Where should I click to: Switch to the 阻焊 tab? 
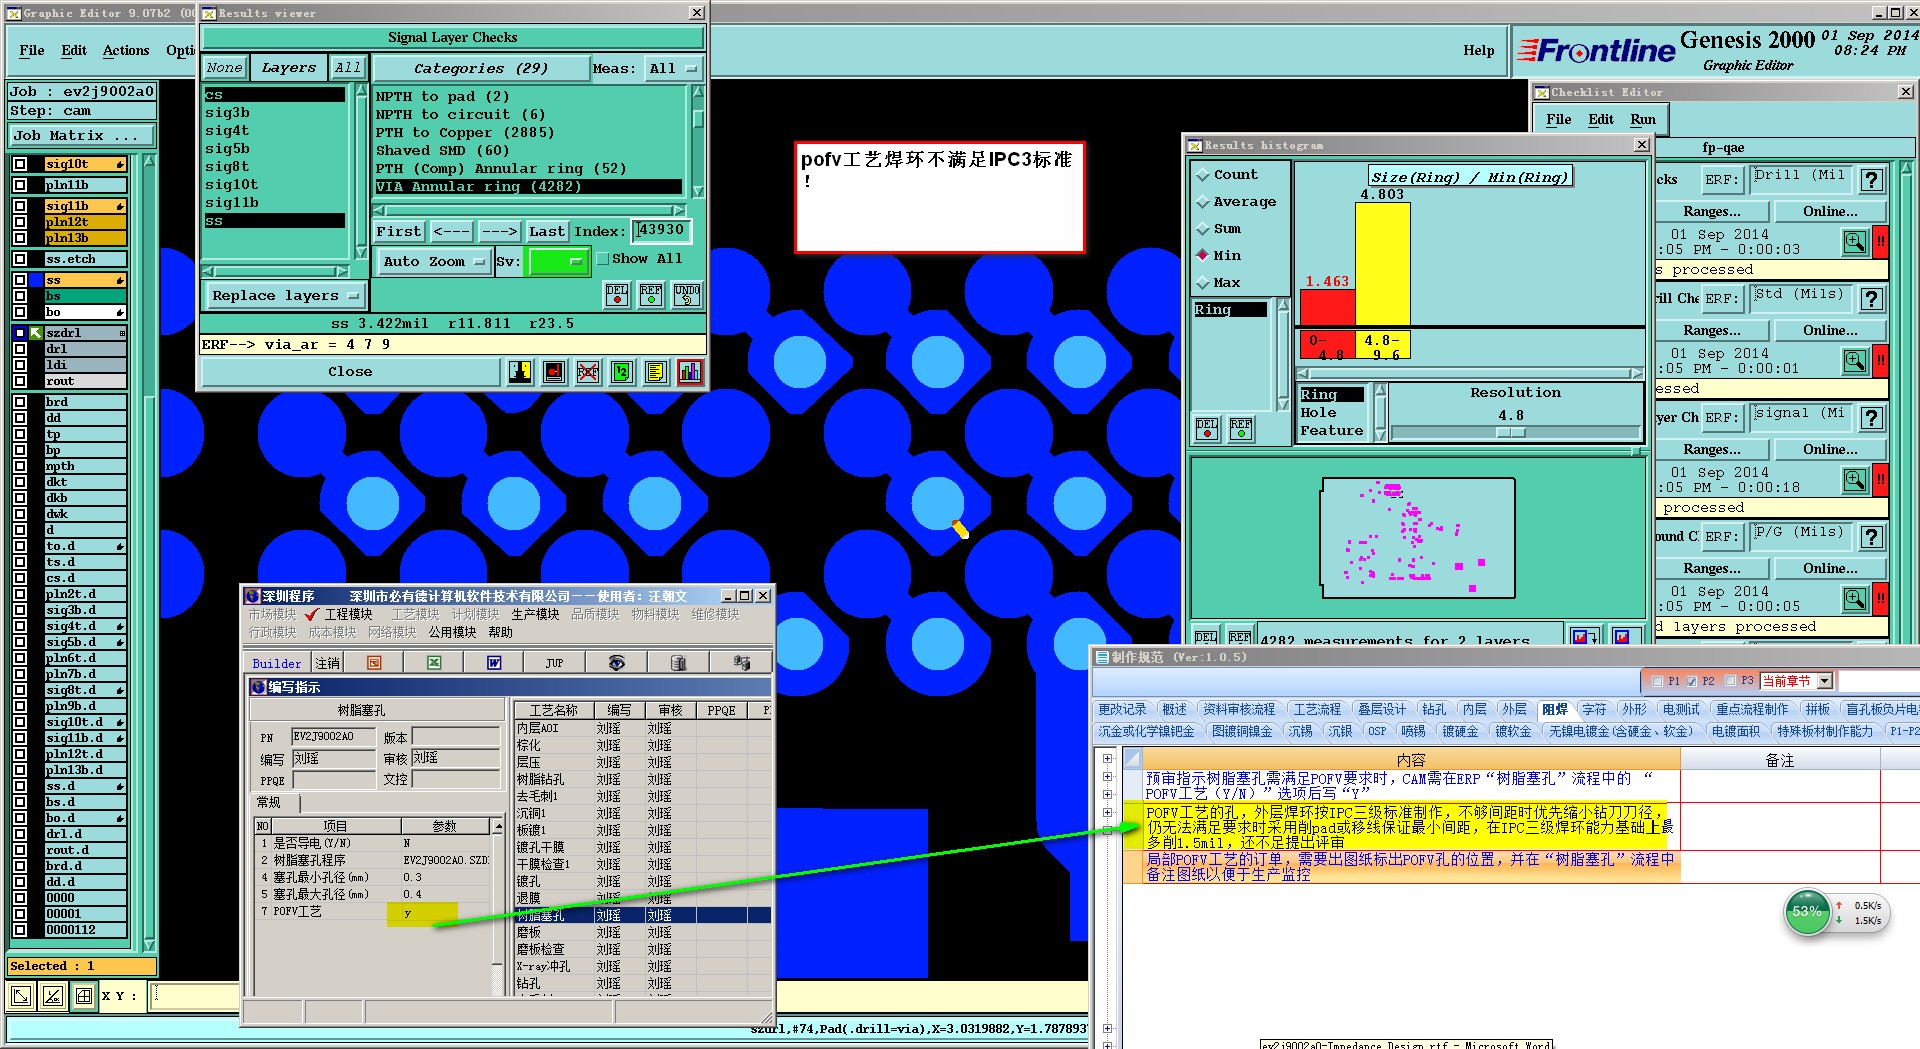[1555, 709]
